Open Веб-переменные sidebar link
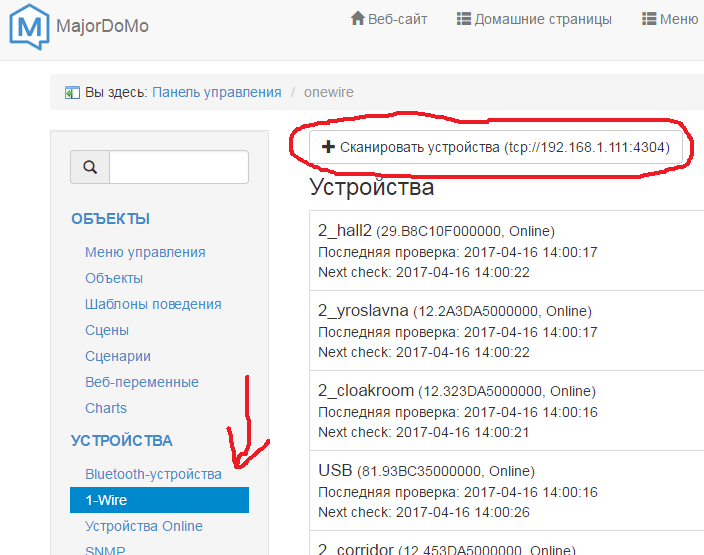Viewport: 704px width, 555px height. click(142, 382)
